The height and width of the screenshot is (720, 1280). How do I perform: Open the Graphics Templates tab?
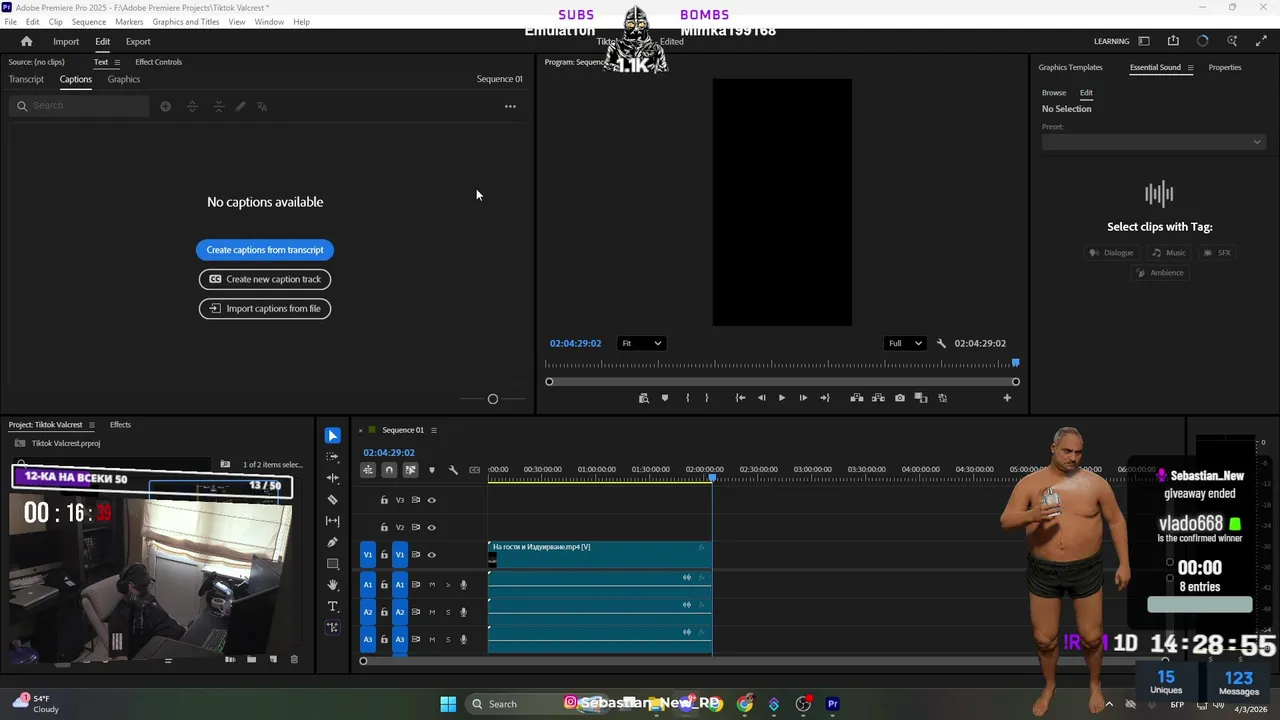[x=1070, y=68]
